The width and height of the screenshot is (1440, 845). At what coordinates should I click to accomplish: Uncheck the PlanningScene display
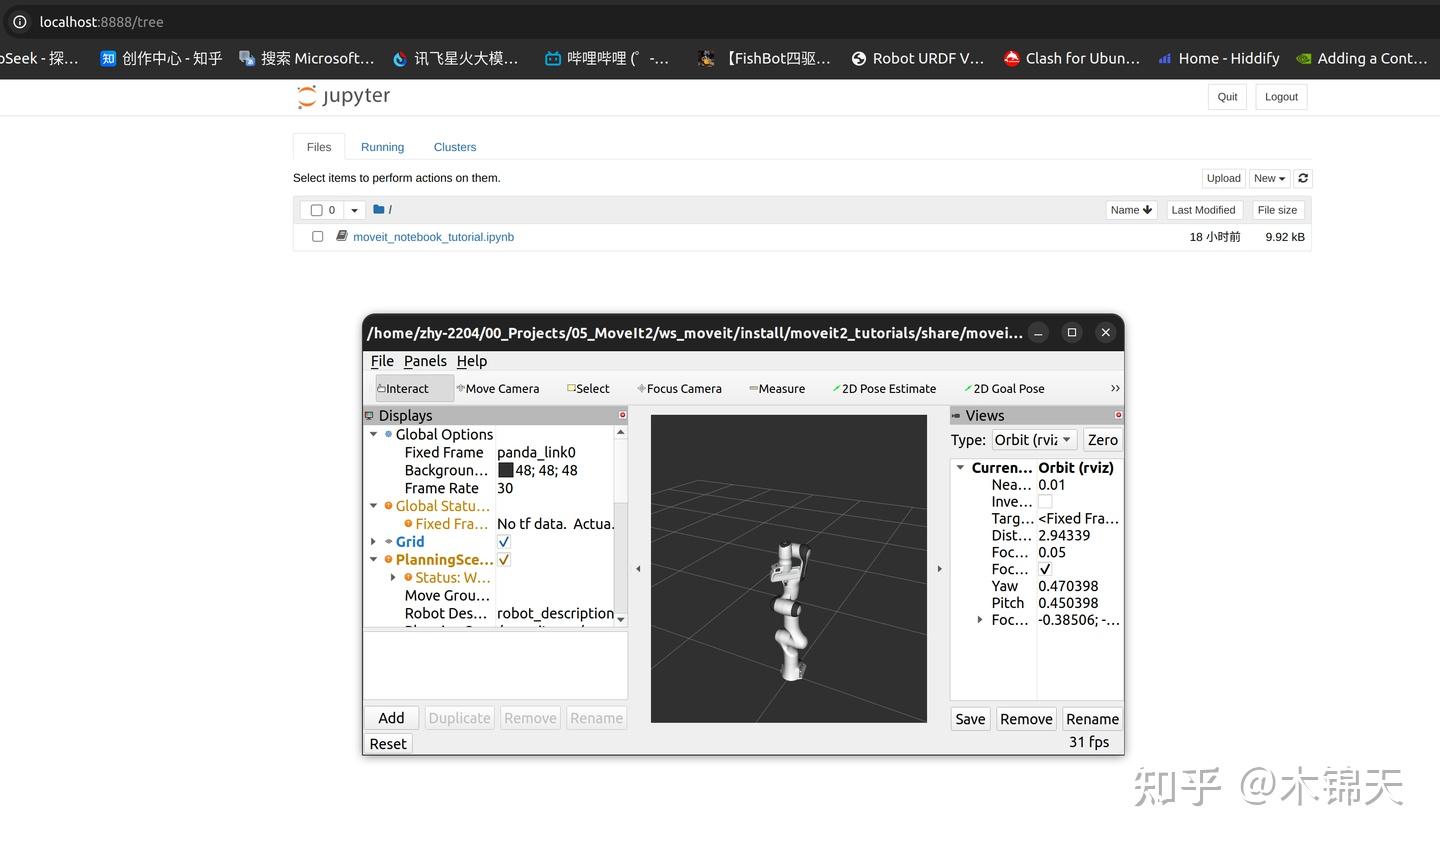coord(503,559)
